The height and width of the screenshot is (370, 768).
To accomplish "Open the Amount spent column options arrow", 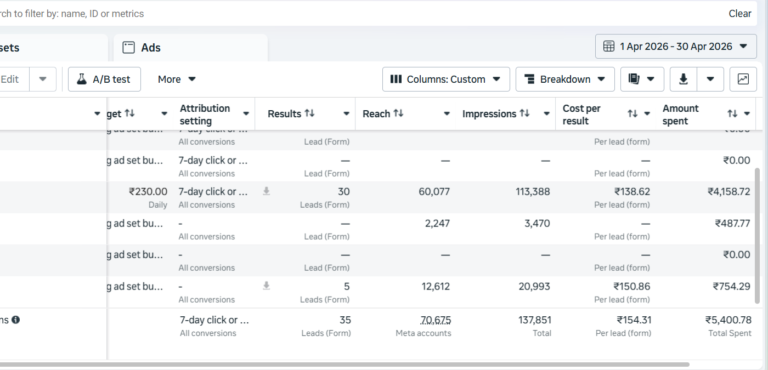I will pyautogui.click(x=747, y=114).
